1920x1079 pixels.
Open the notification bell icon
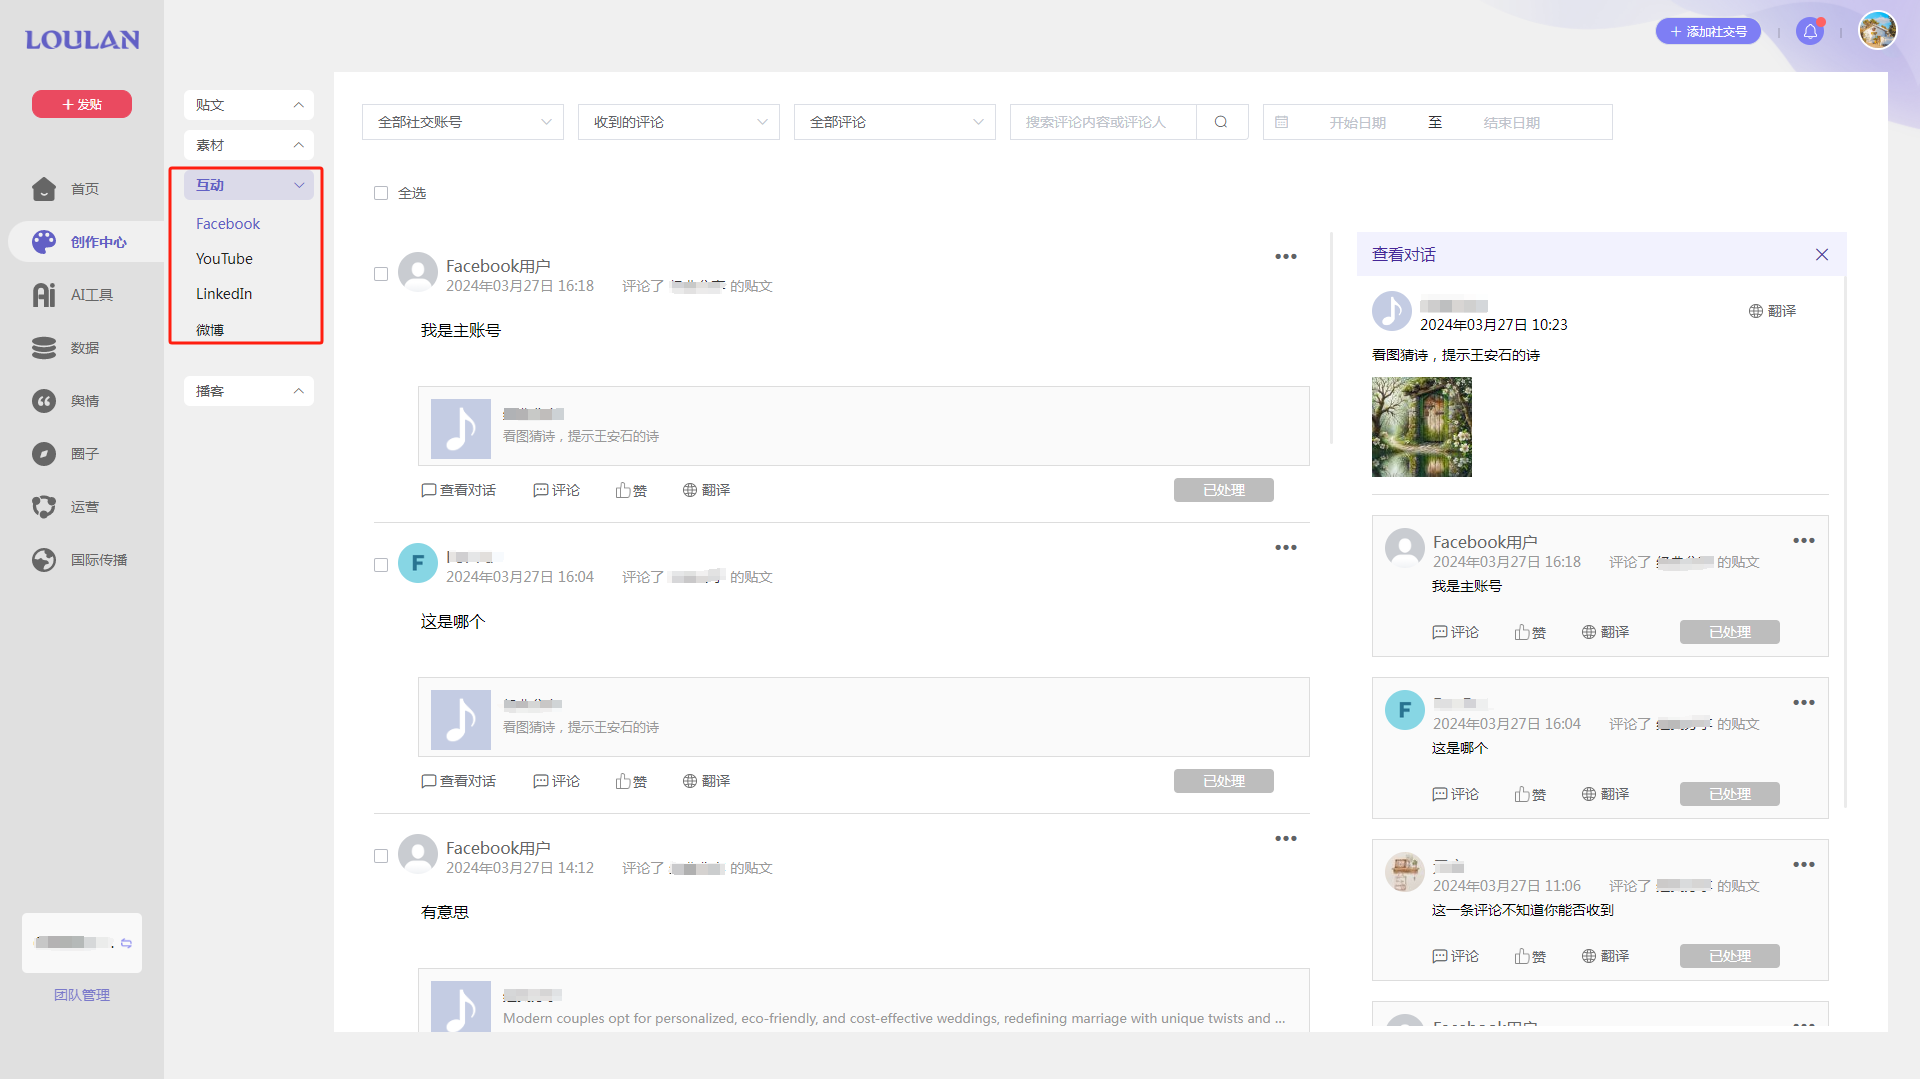tap(1810, 31)
